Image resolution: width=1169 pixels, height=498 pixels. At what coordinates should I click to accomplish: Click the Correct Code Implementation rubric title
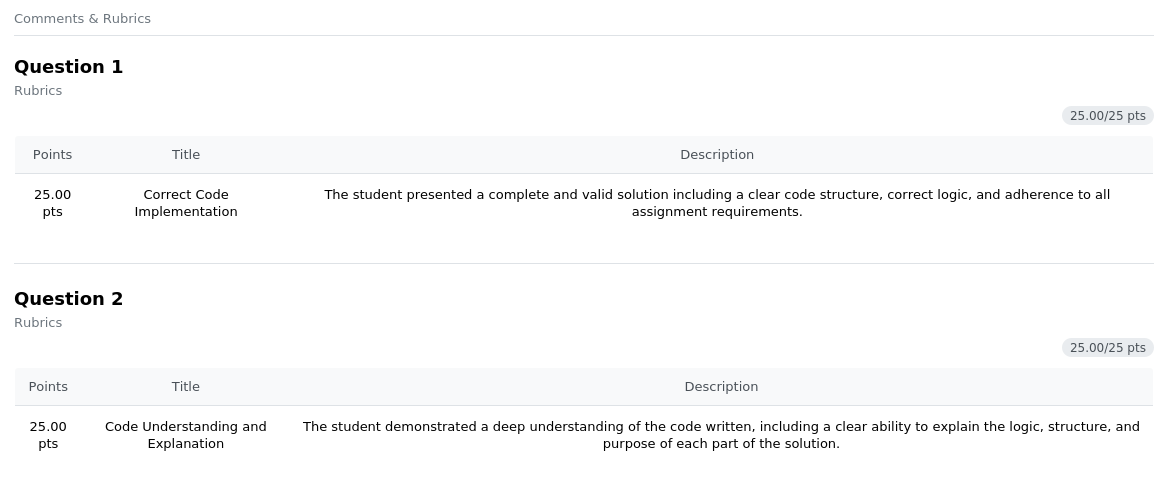(186, 203)
